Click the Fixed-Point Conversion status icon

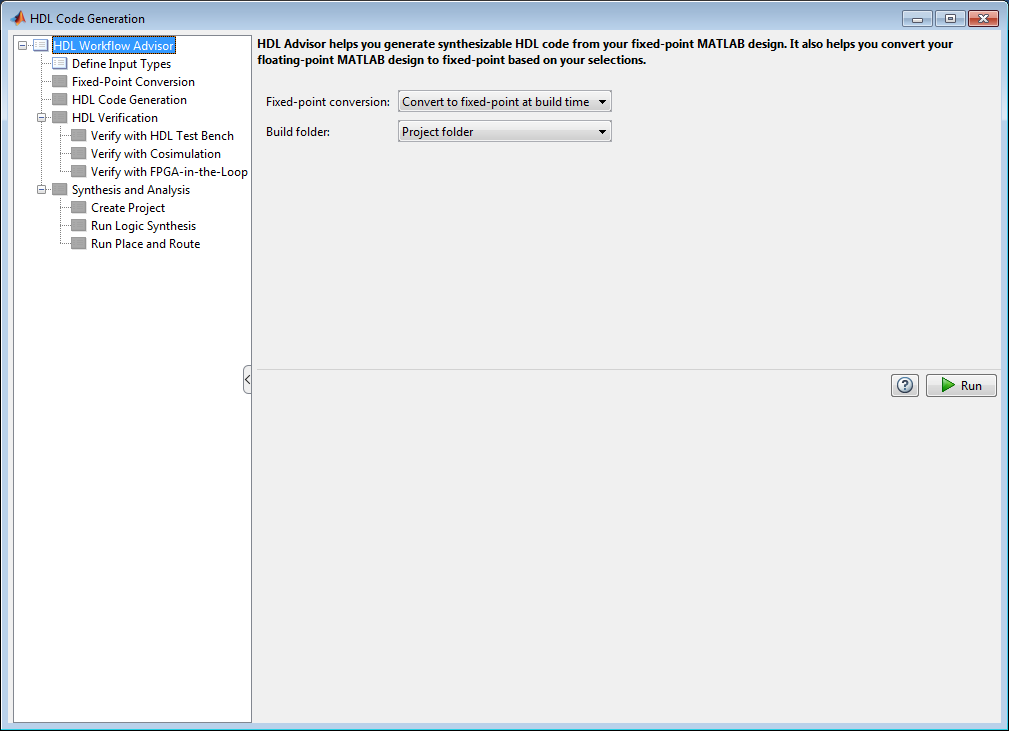60,82
